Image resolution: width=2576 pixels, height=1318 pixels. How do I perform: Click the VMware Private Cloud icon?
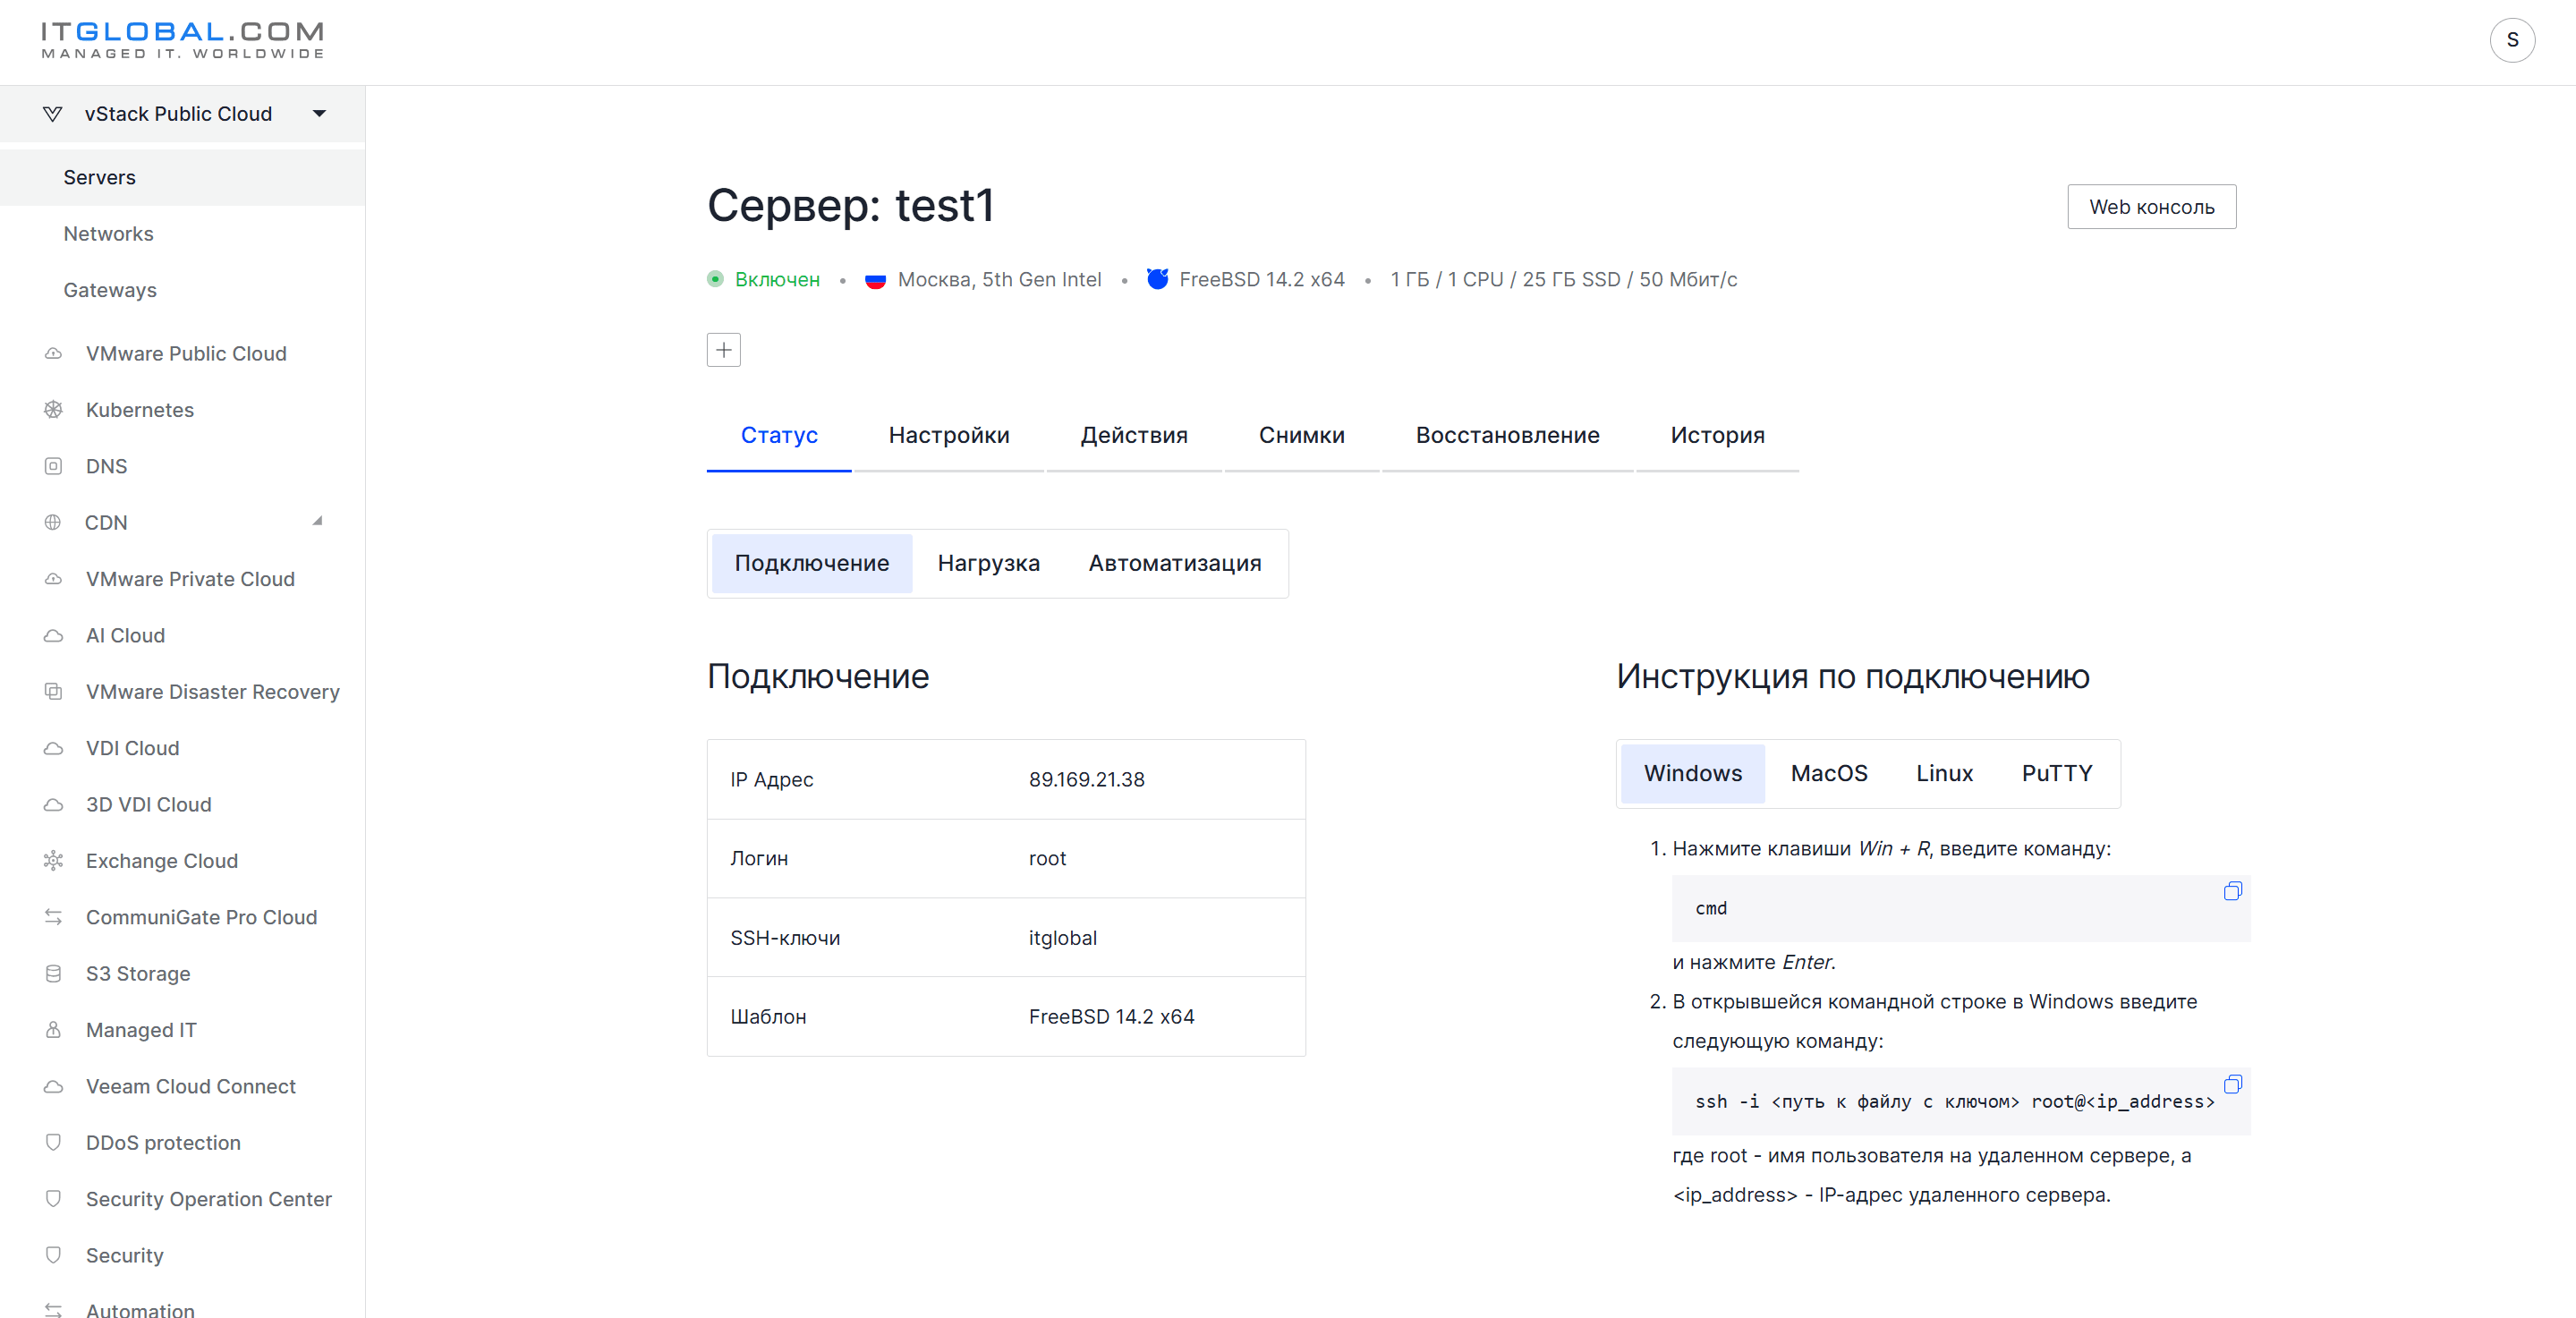[x=54, y=579]
